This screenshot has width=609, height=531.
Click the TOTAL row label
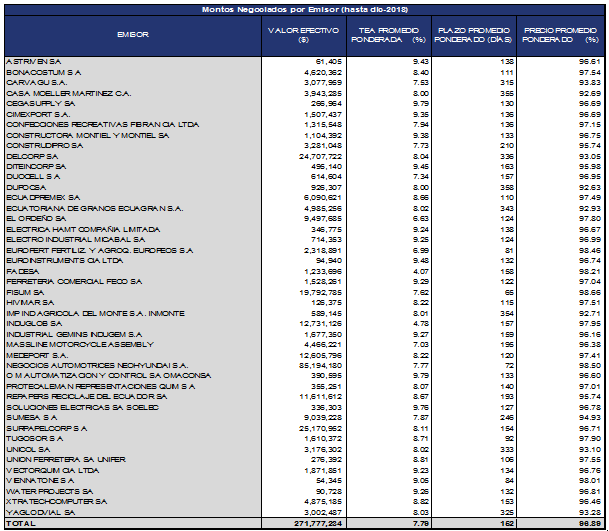click(x=21, y=524)
